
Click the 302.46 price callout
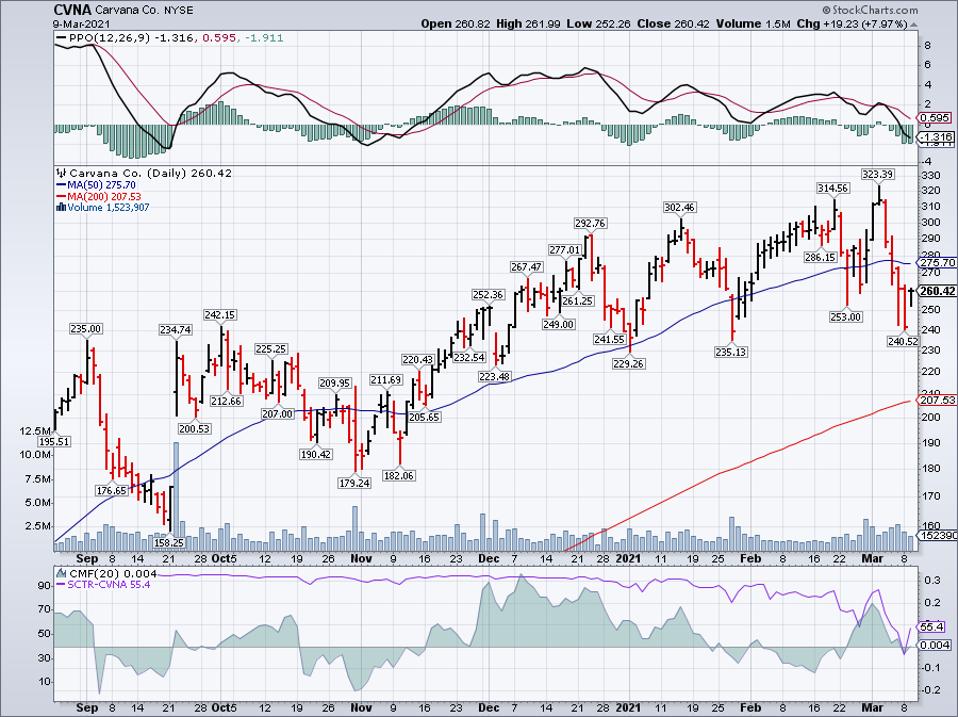click(679, 208)
